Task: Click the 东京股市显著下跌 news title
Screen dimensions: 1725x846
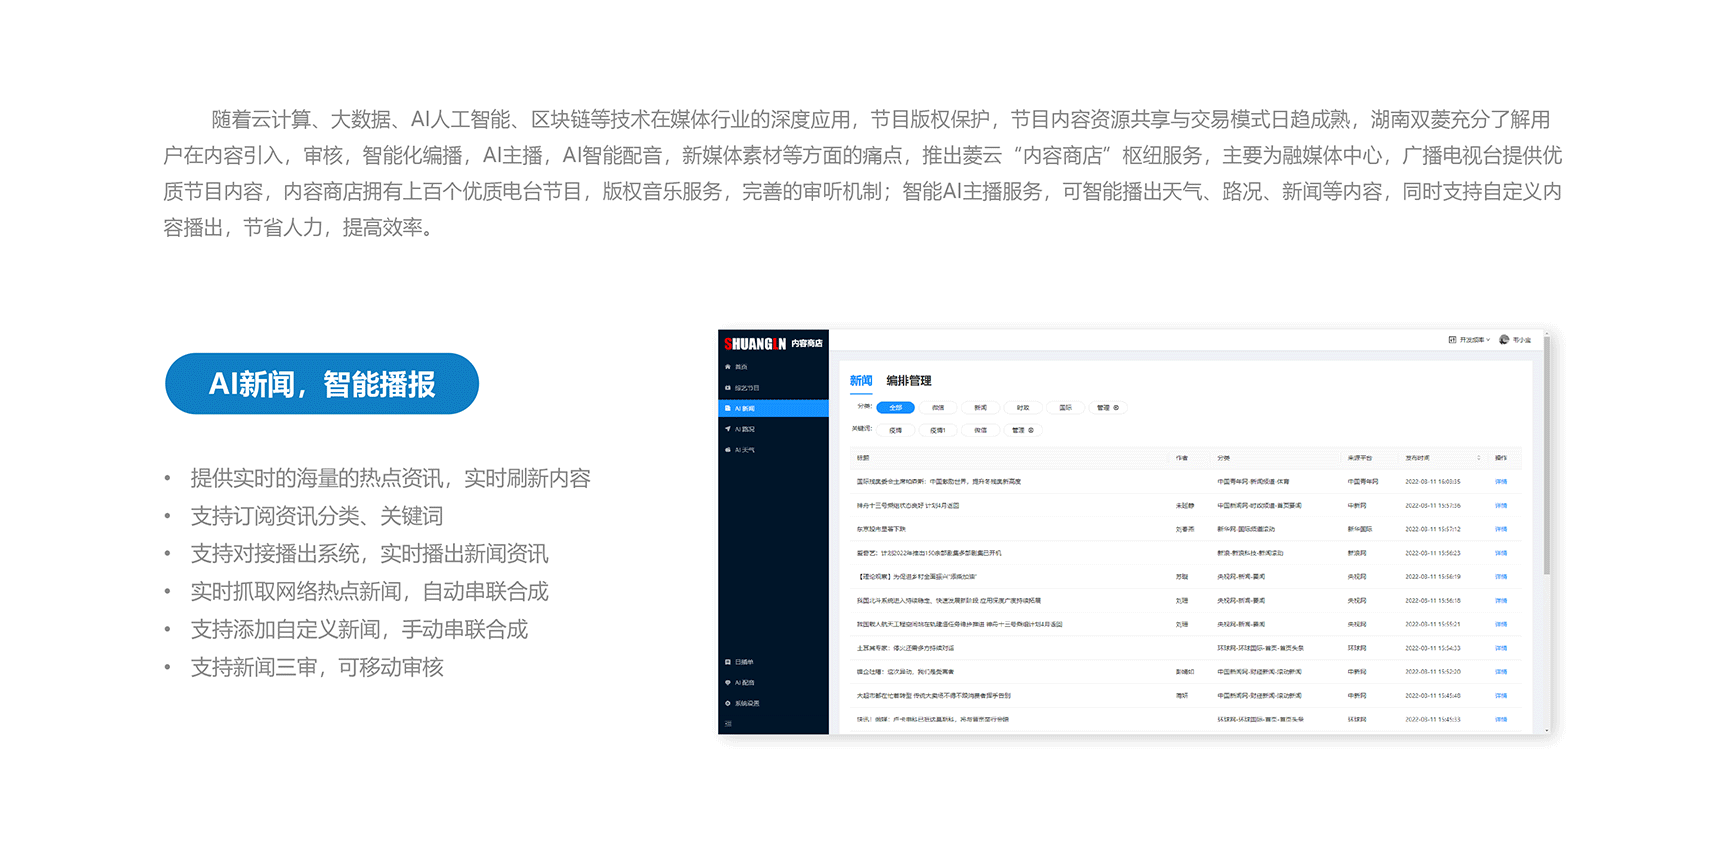Action: tap(881, 529)
